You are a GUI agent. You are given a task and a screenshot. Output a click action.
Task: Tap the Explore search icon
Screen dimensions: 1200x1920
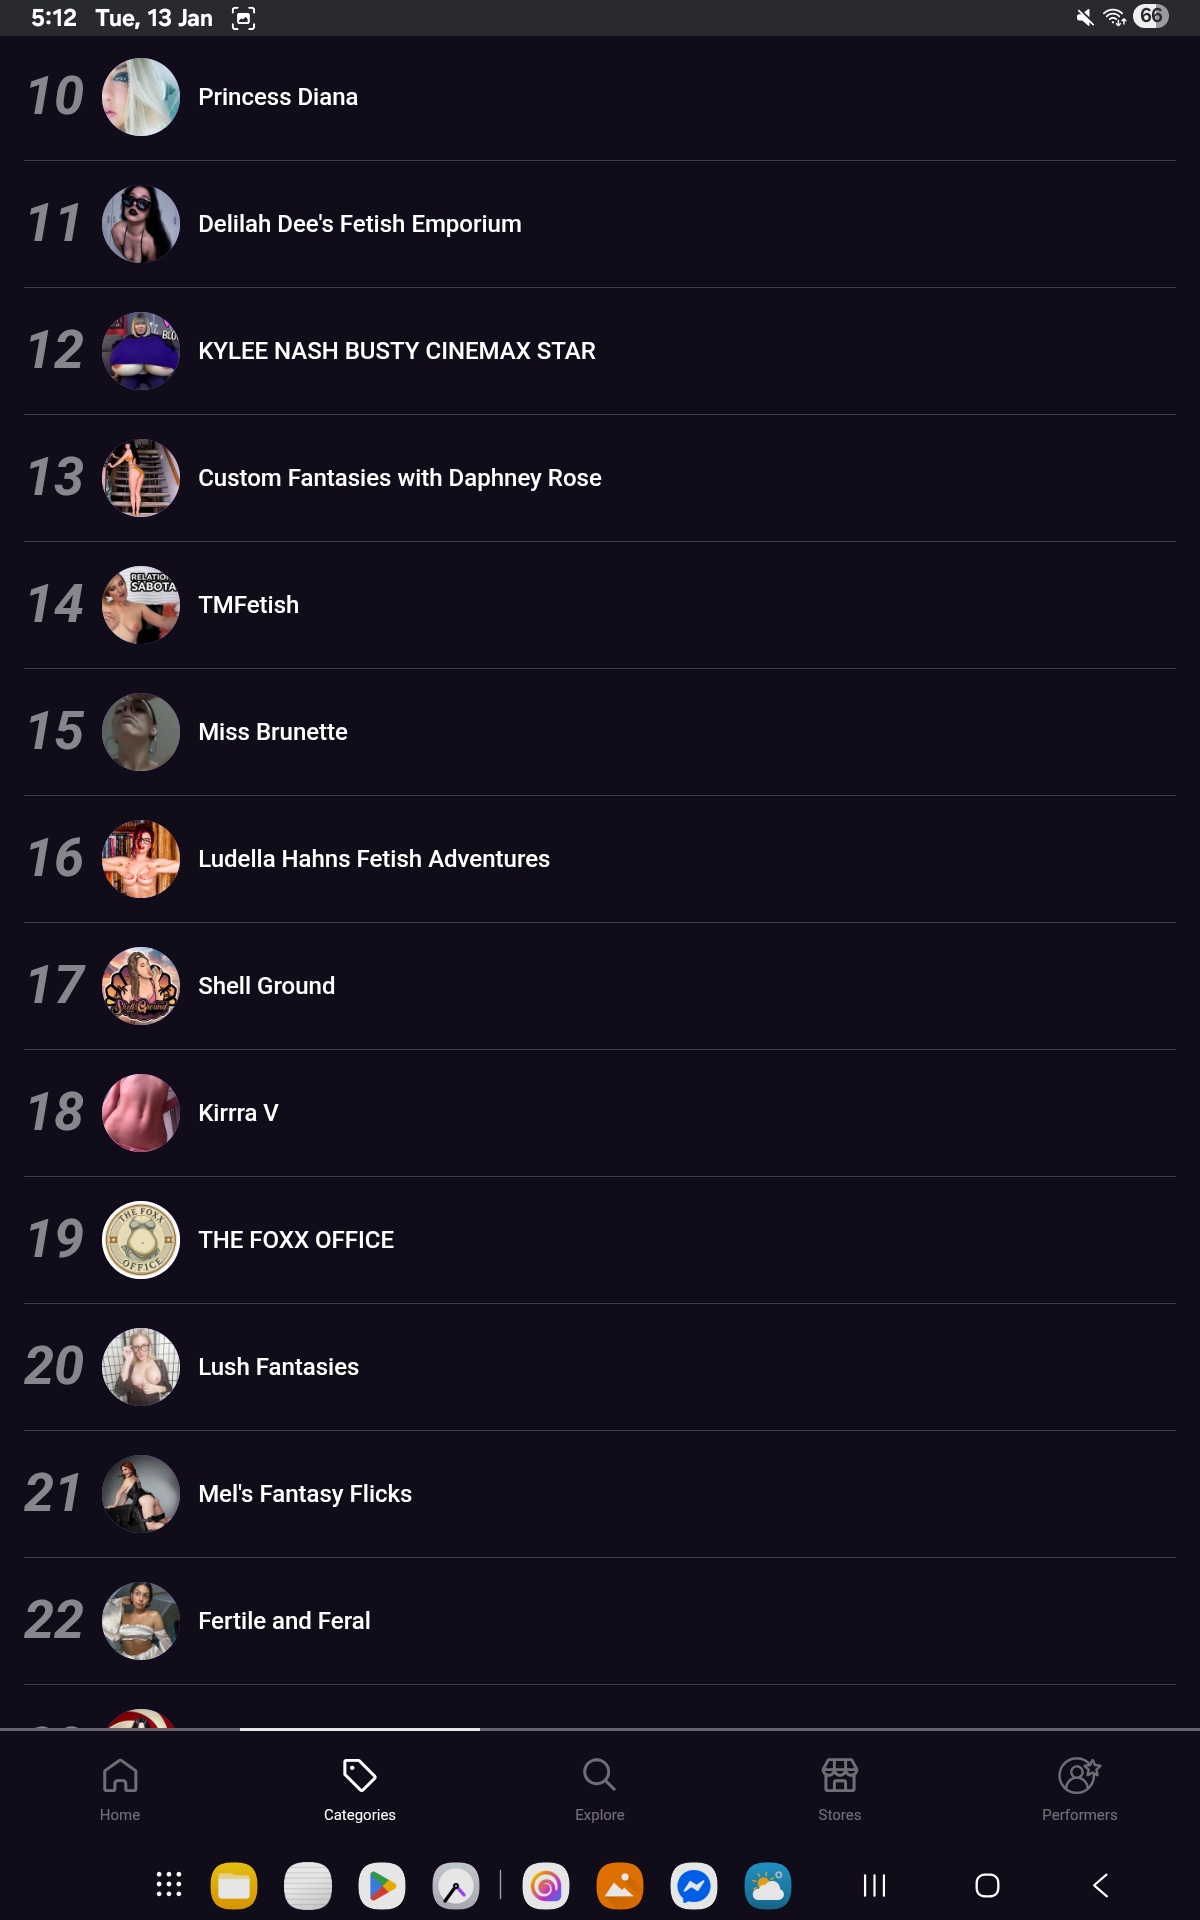(x=599, y=1776)
